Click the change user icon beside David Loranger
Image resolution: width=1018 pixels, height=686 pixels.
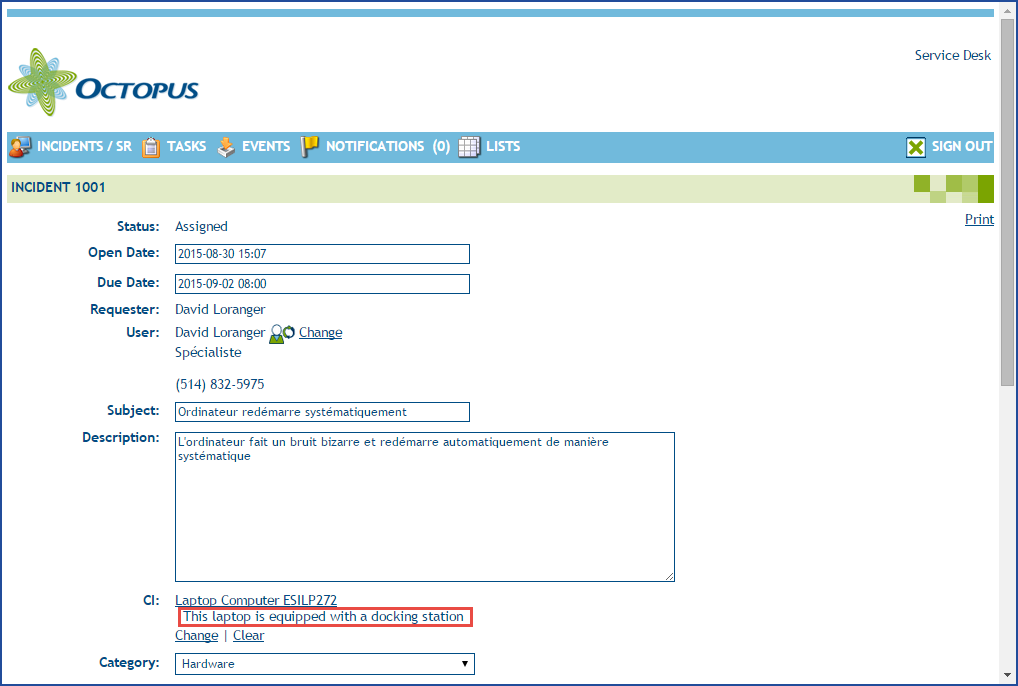(282, 333)
